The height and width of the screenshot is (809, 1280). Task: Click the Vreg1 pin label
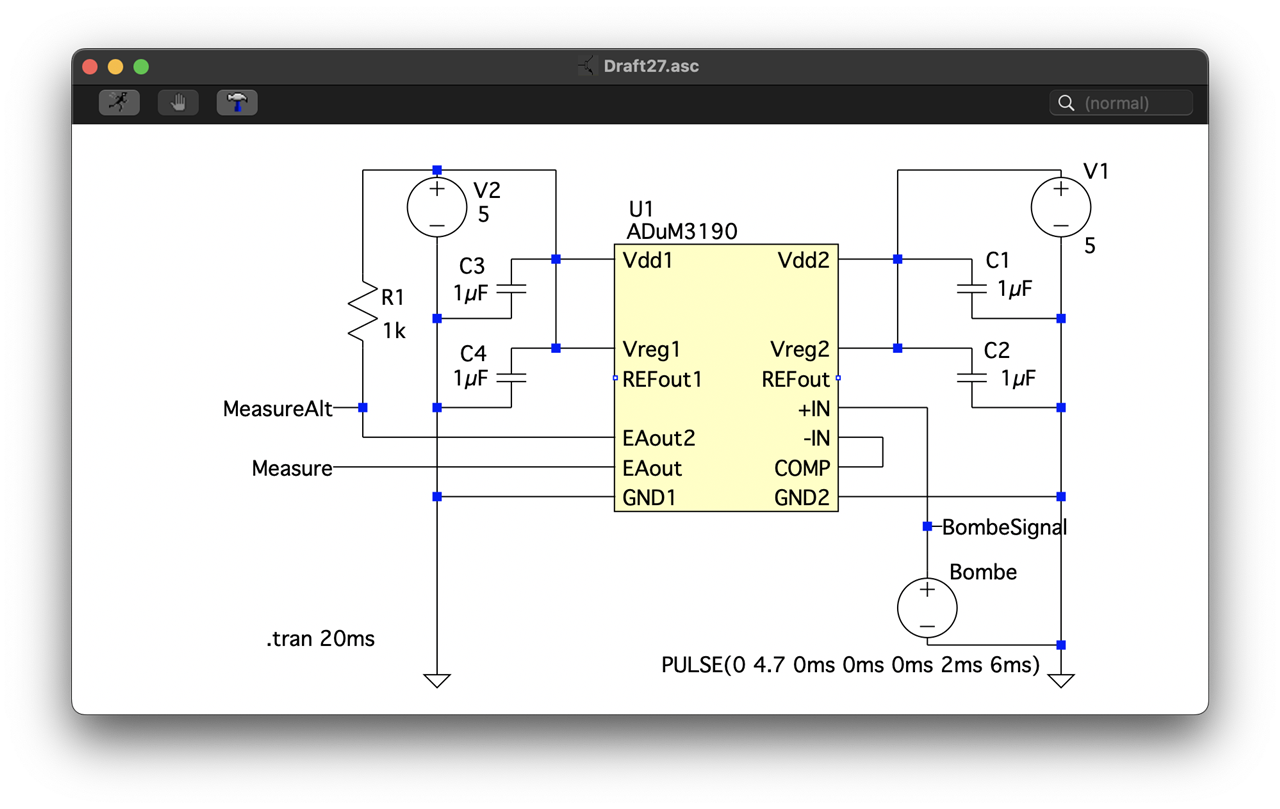(x=651, y=350)
